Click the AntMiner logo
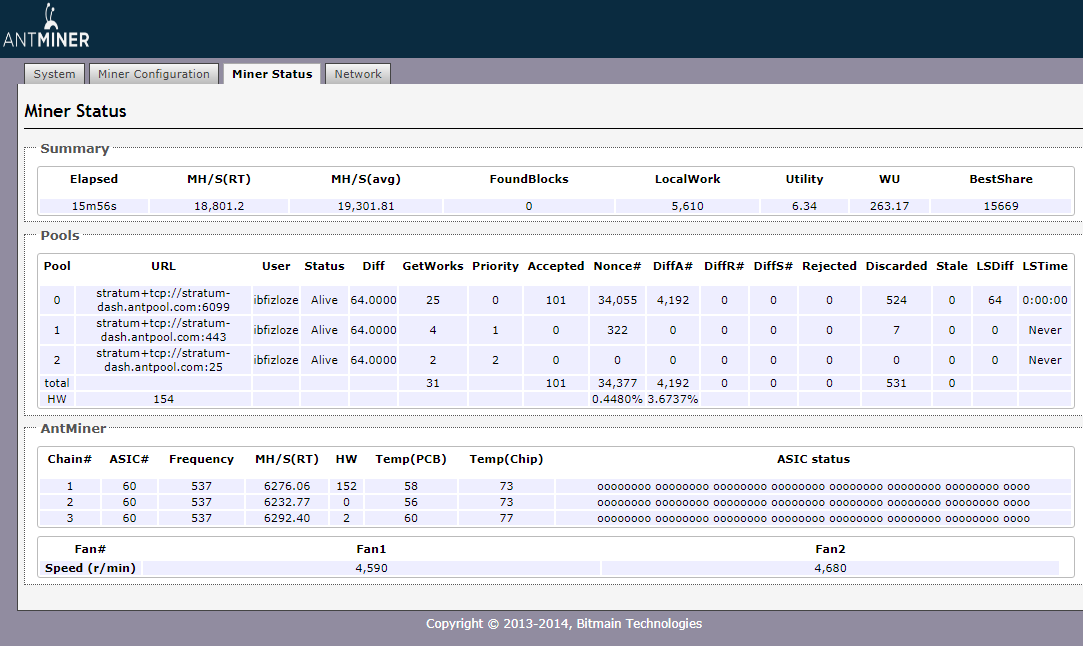Viewport: 1083px width, 646px height. click(x=47, y=29)
